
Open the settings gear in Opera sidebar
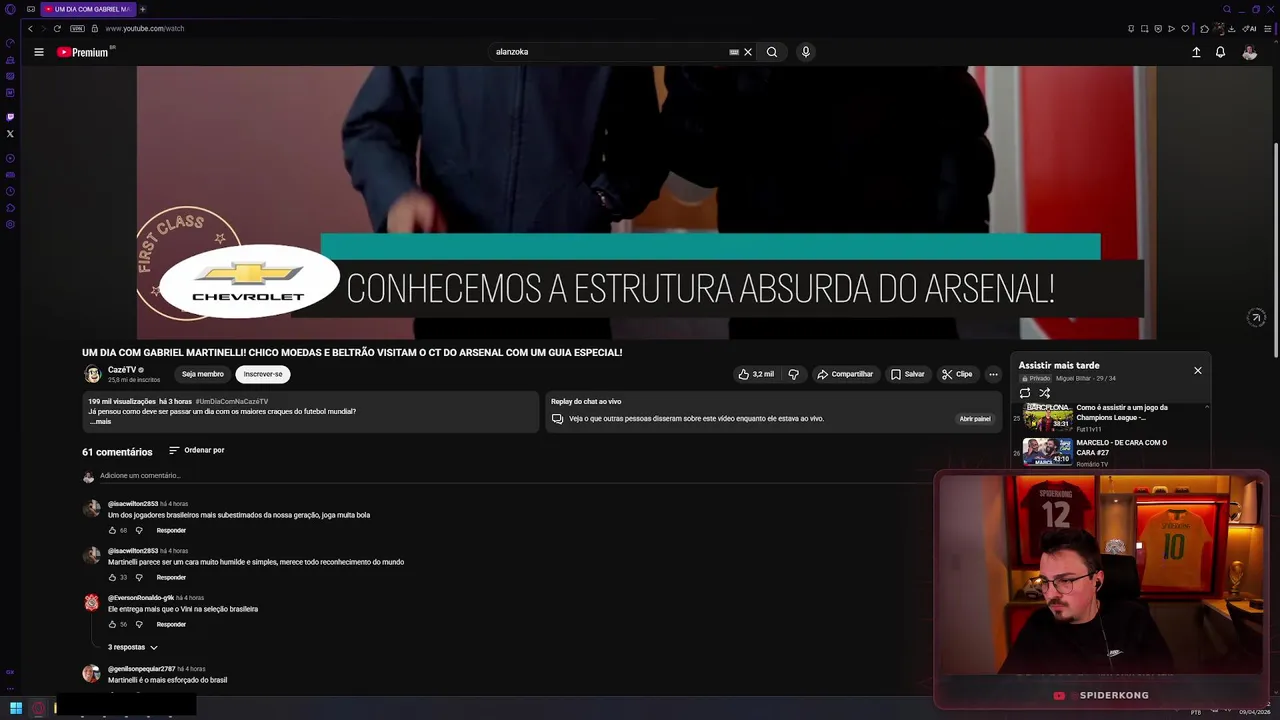click(x=10, y=224)
